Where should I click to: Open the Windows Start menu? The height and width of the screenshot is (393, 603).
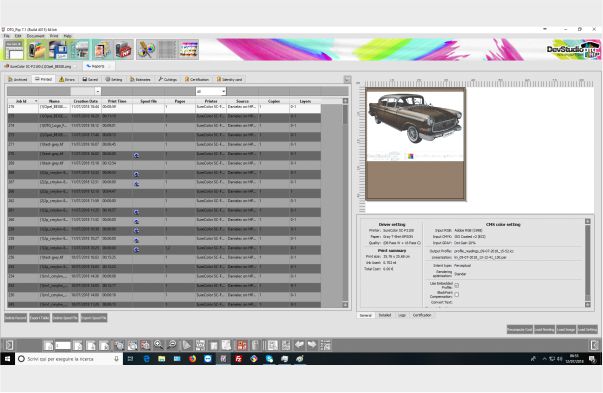7,359
